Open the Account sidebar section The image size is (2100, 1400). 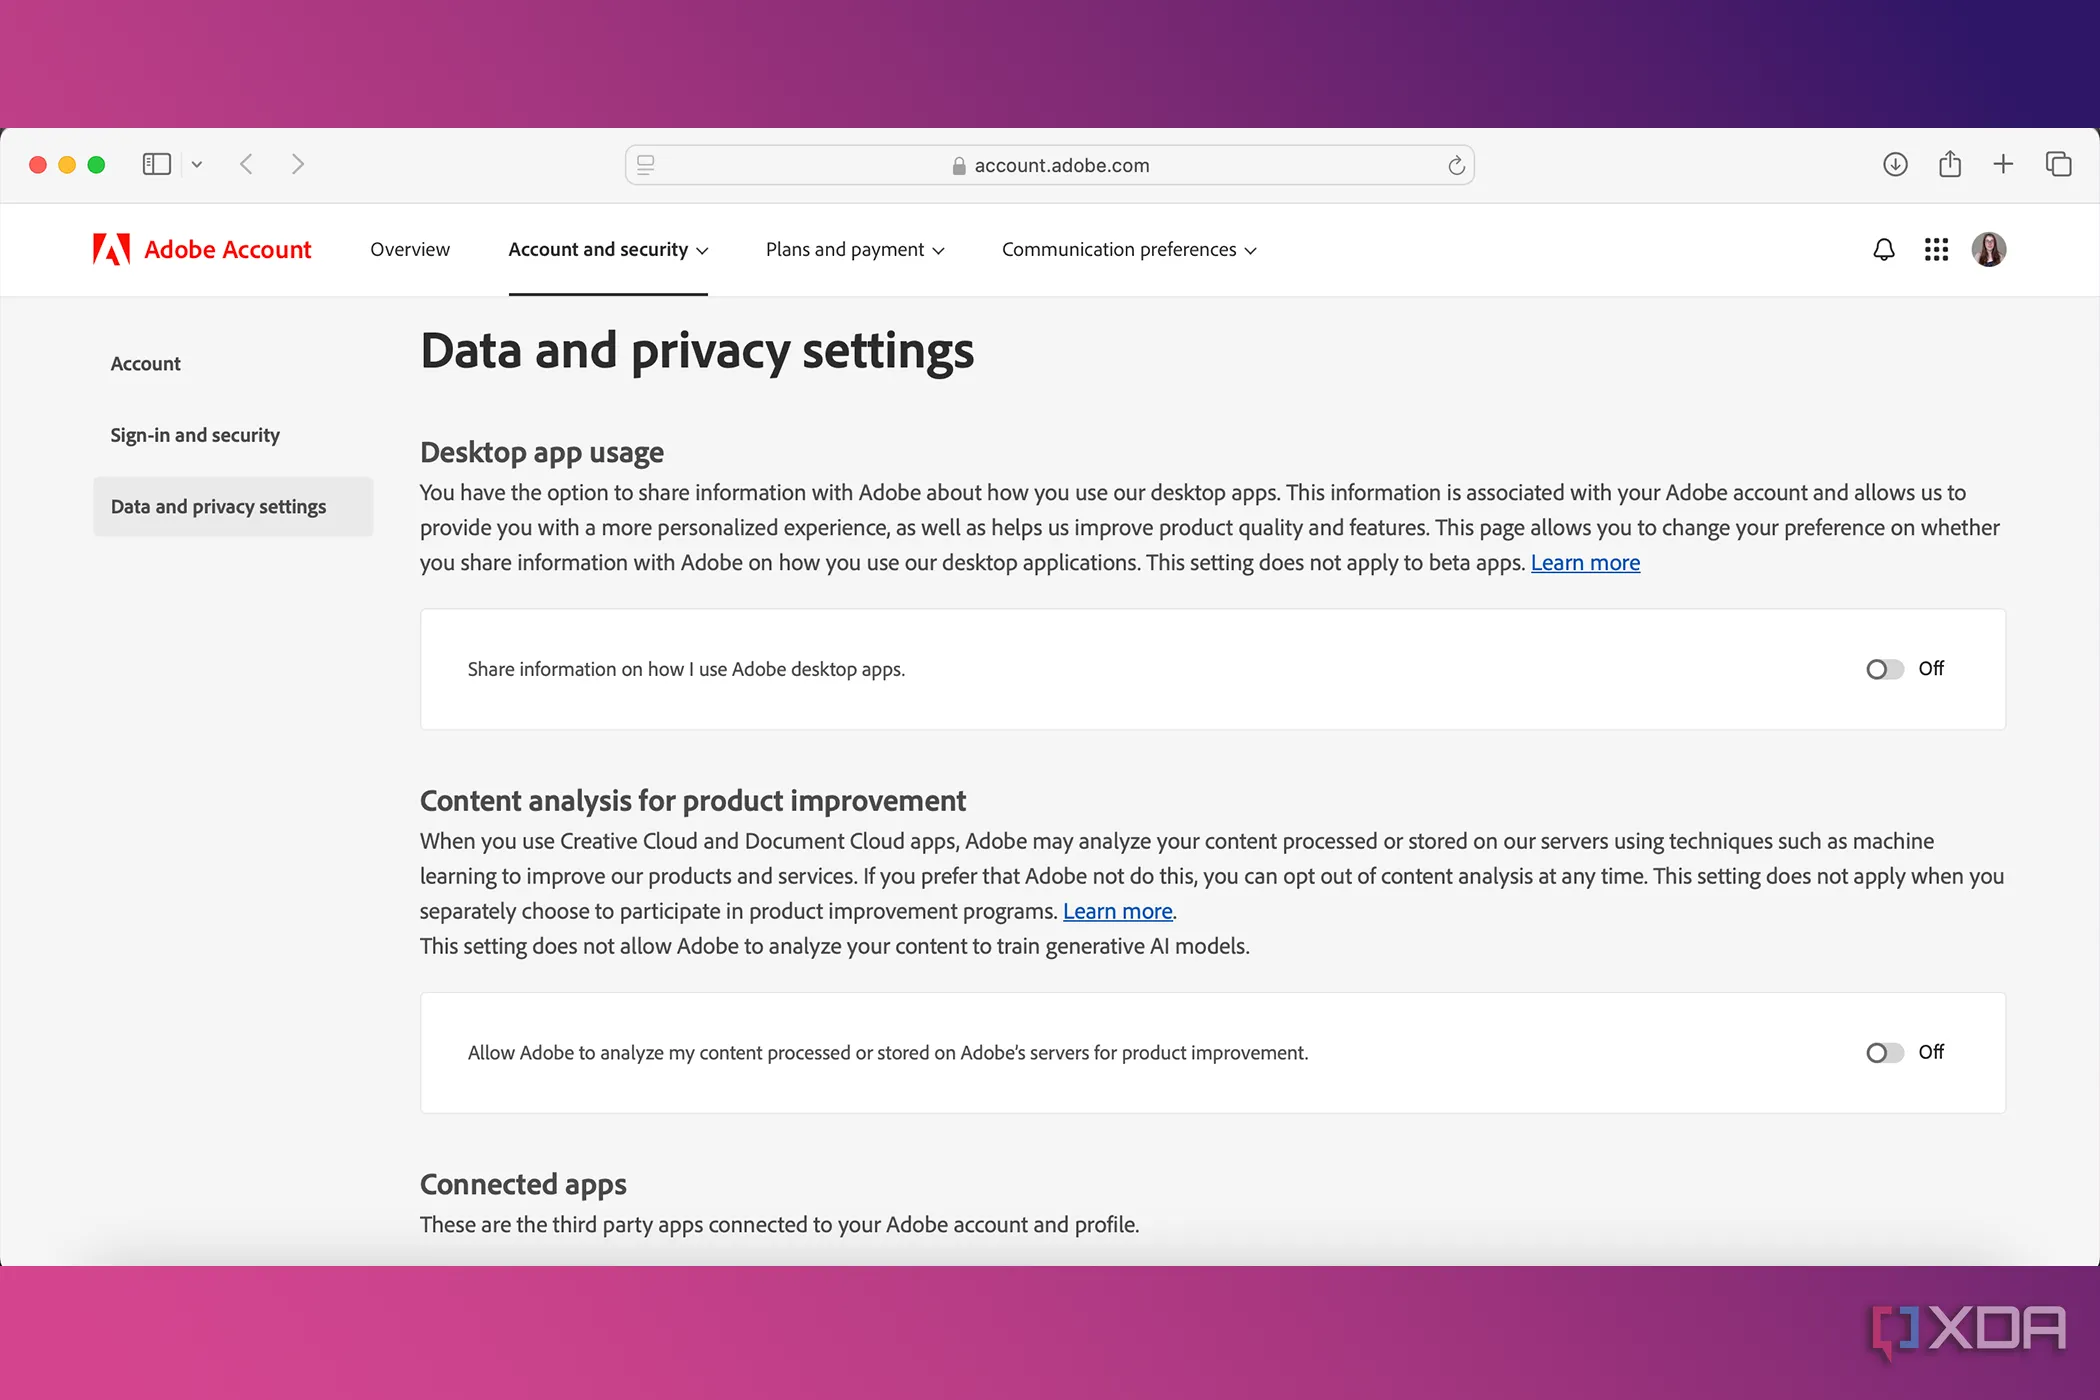[x=145, y=364]
